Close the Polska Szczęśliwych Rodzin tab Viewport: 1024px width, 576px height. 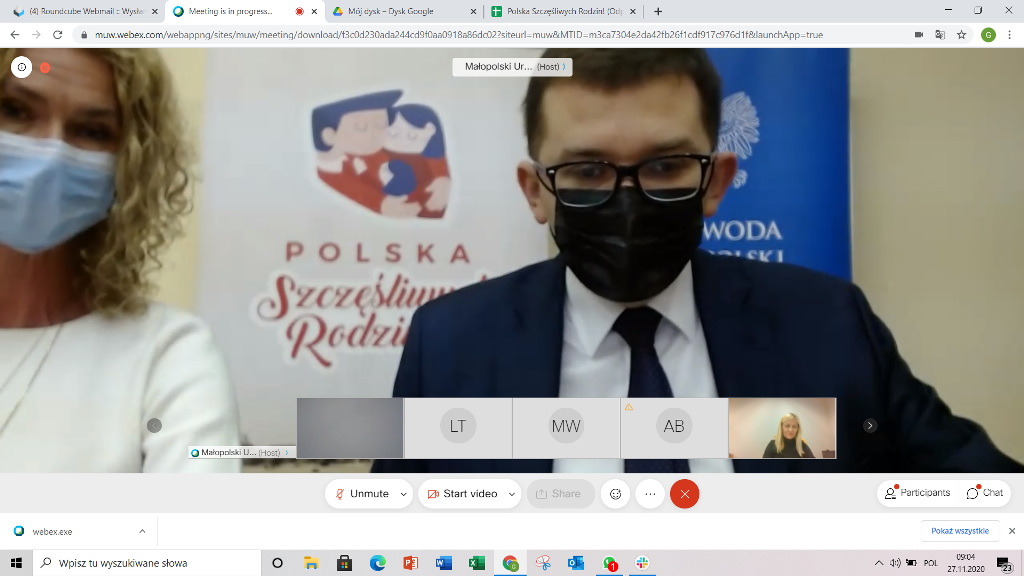(633, 12)
